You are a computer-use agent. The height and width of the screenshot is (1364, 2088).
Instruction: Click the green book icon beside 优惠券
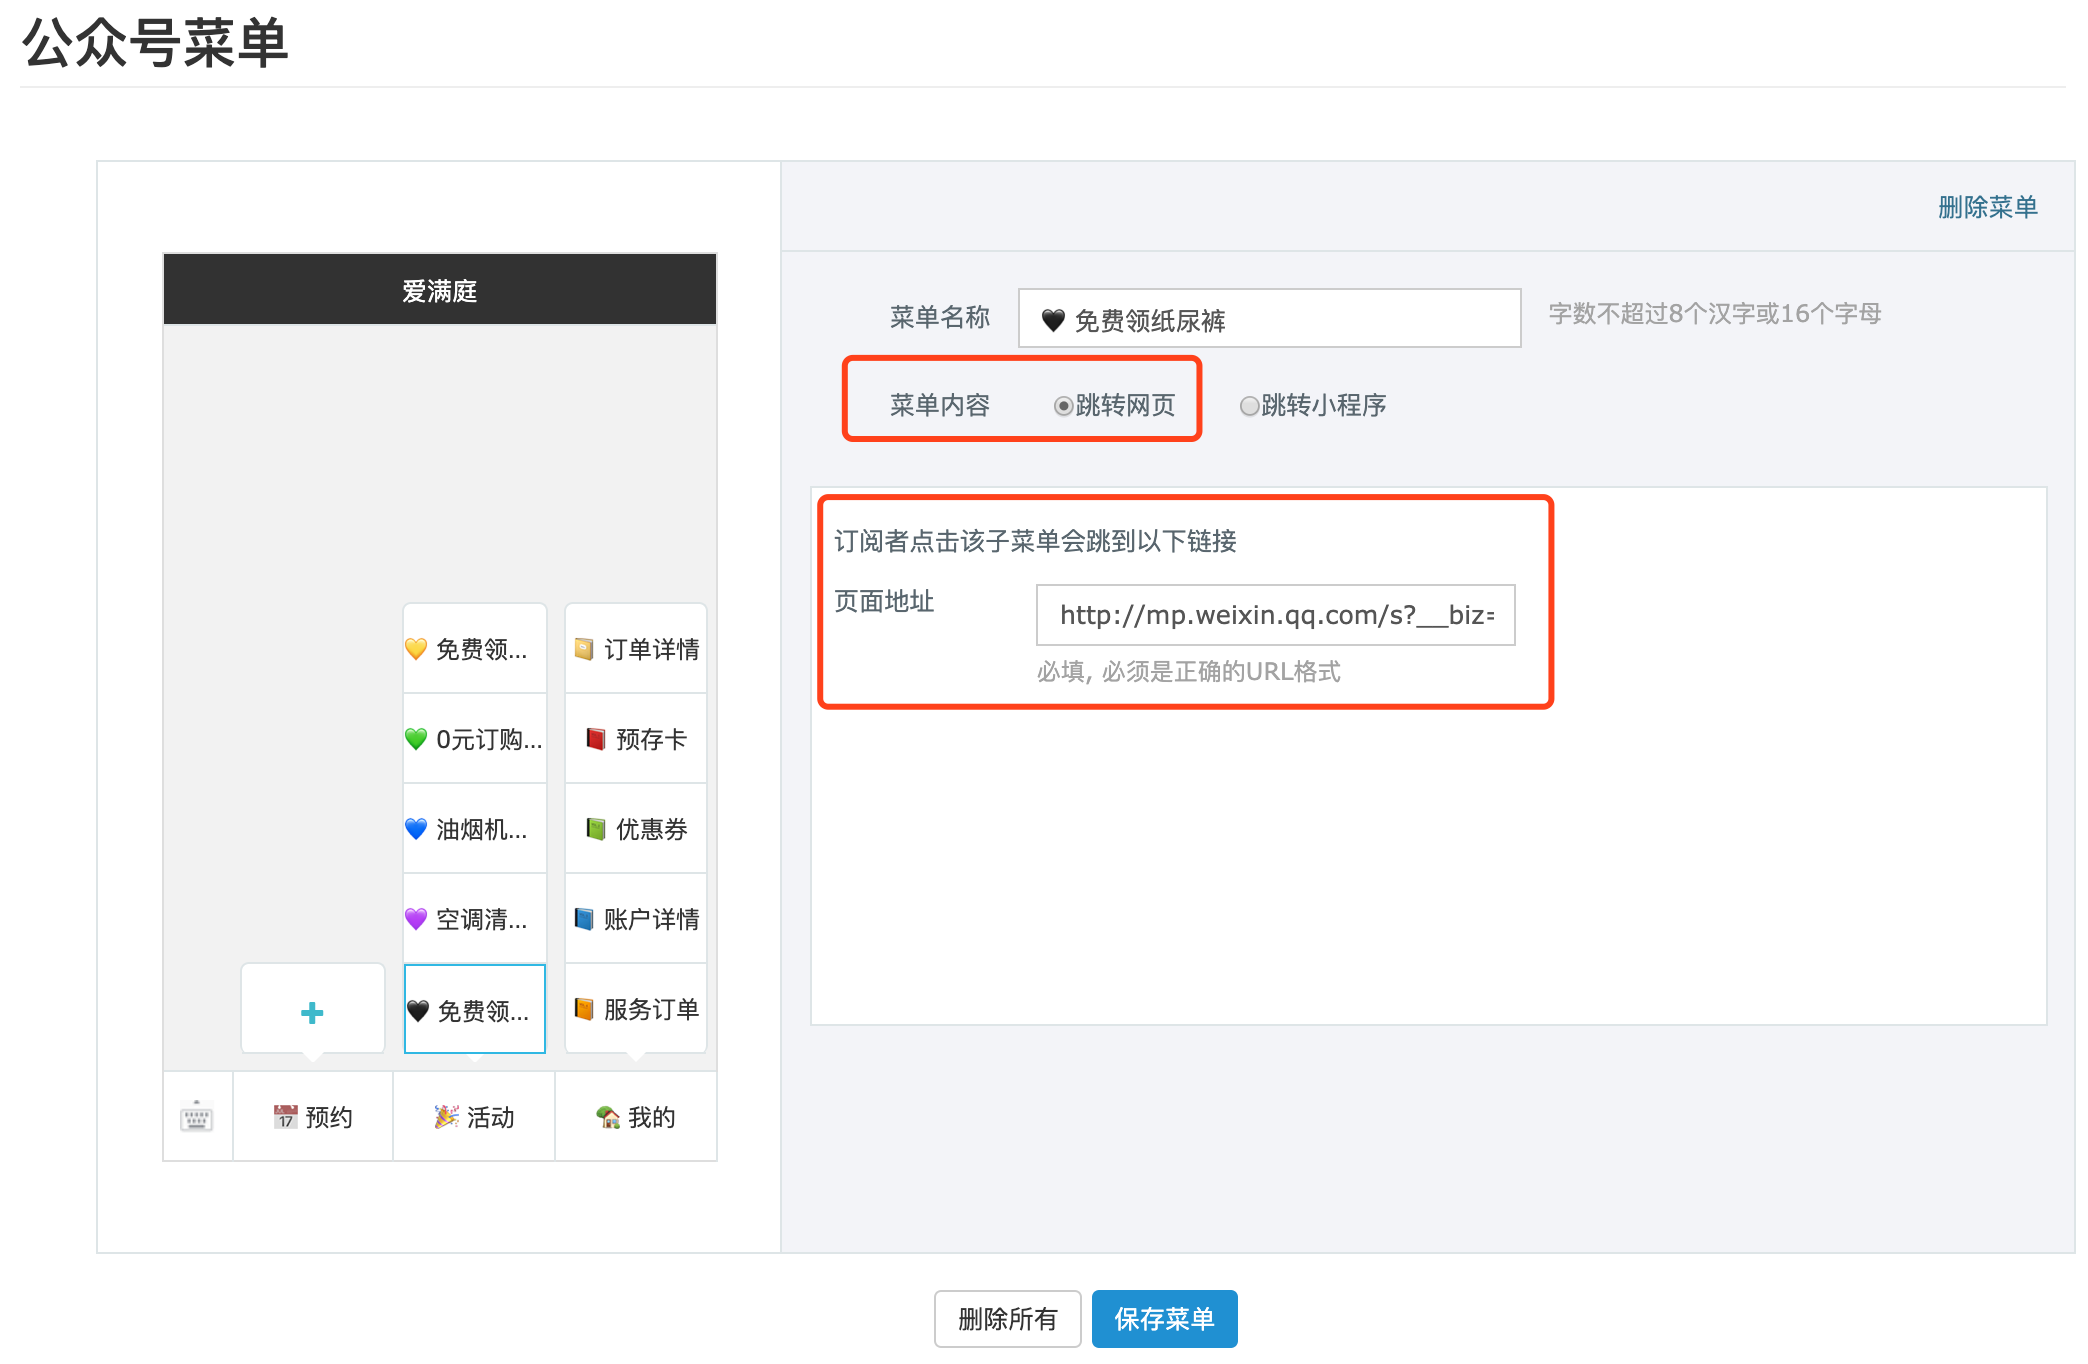click(x=596, y=829)
